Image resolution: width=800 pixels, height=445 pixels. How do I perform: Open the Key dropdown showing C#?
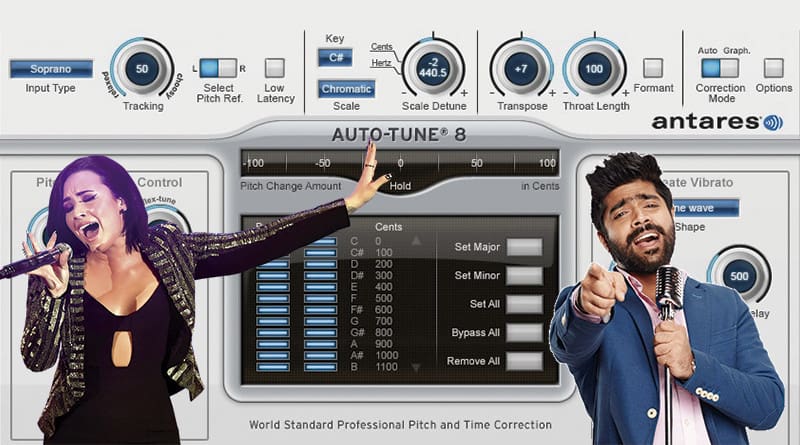click(335, 58)
